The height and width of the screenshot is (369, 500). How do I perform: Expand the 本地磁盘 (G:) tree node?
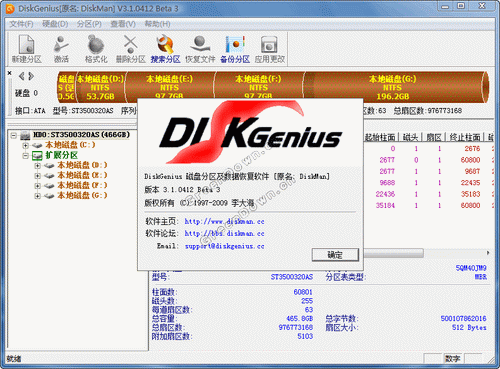37,196
